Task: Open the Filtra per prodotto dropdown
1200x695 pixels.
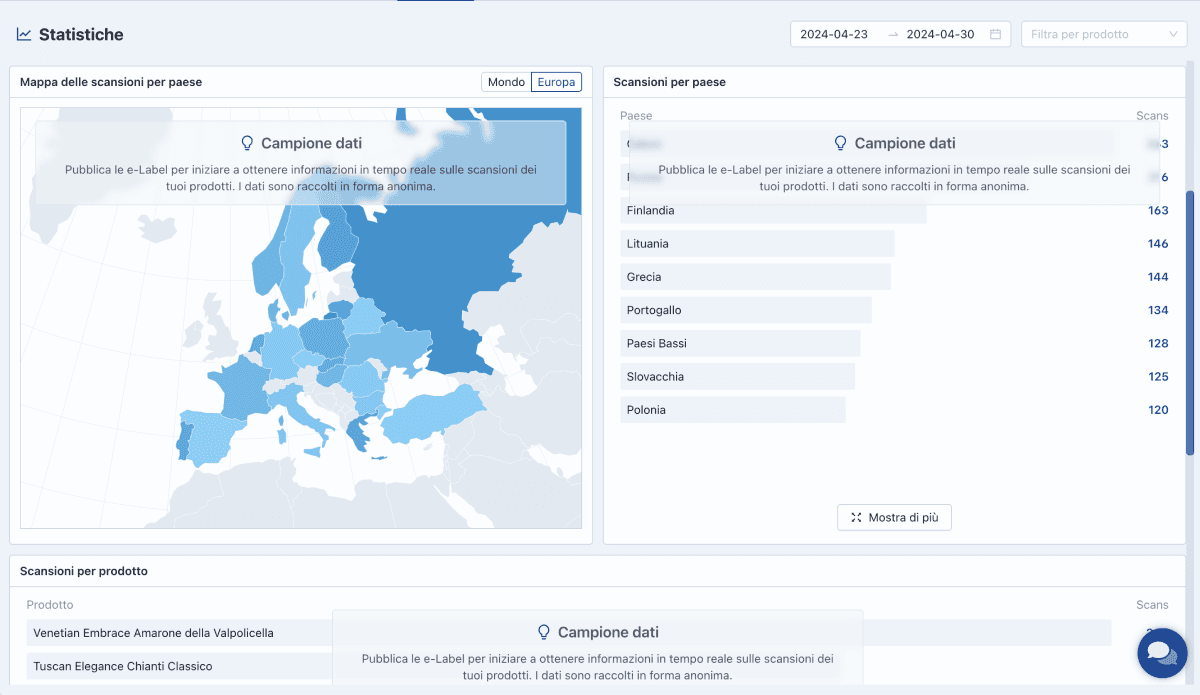Action: point(1100,33)
